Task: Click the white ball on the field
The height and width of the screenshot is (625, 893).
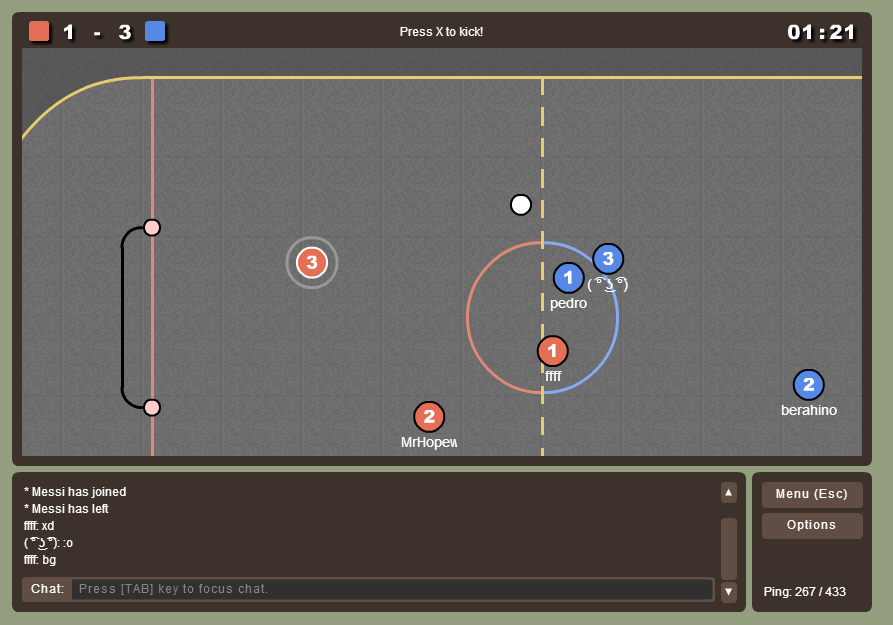Action: point(521,205)
